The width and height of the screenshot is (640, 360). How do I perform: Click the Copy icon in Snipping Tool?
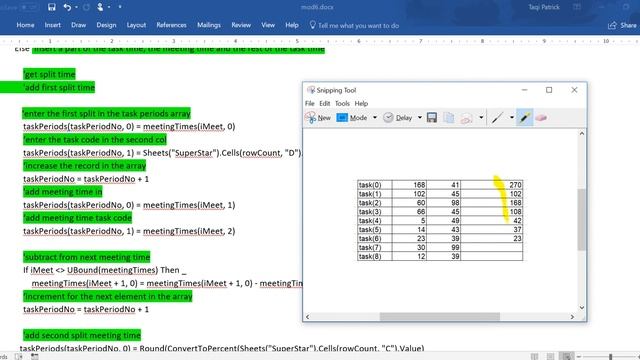(x=449, y=118)
